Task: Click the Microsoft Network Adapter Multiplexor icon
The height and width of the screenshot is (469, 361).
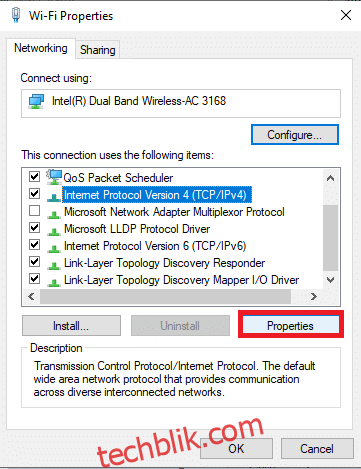Action: pyautogui.click(x=54, y=214)
